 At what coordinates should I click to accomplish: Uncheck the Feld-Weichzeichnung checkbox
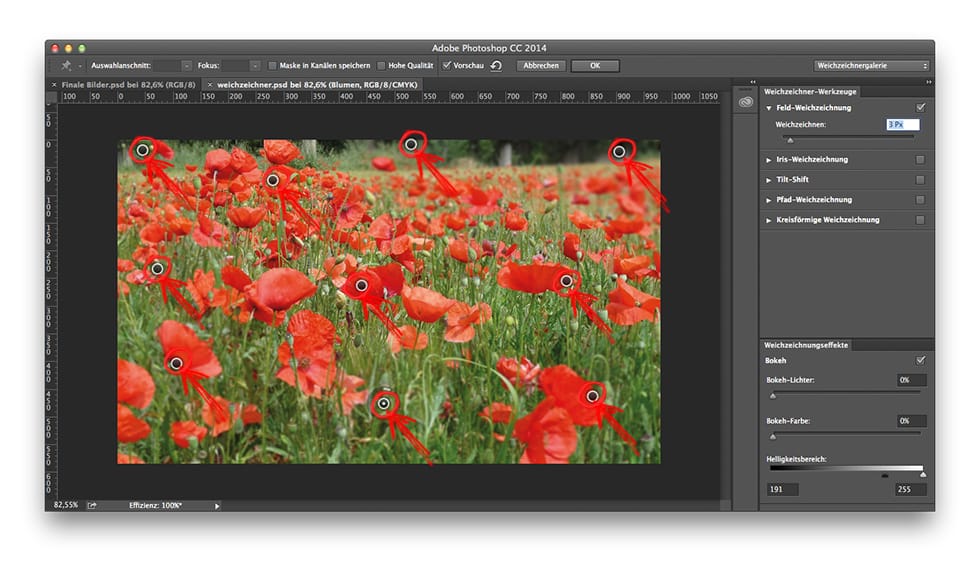point(920,108)
